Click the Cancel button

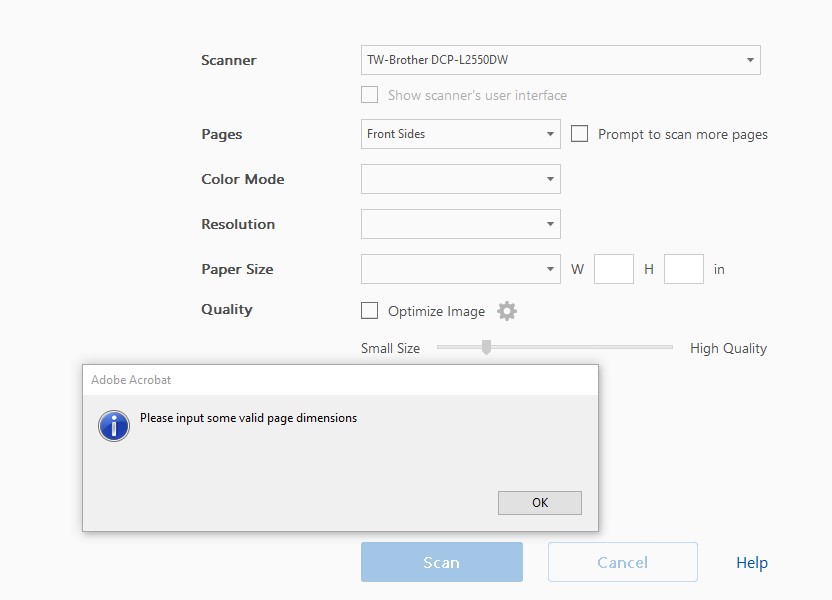(x=622, y=562)
